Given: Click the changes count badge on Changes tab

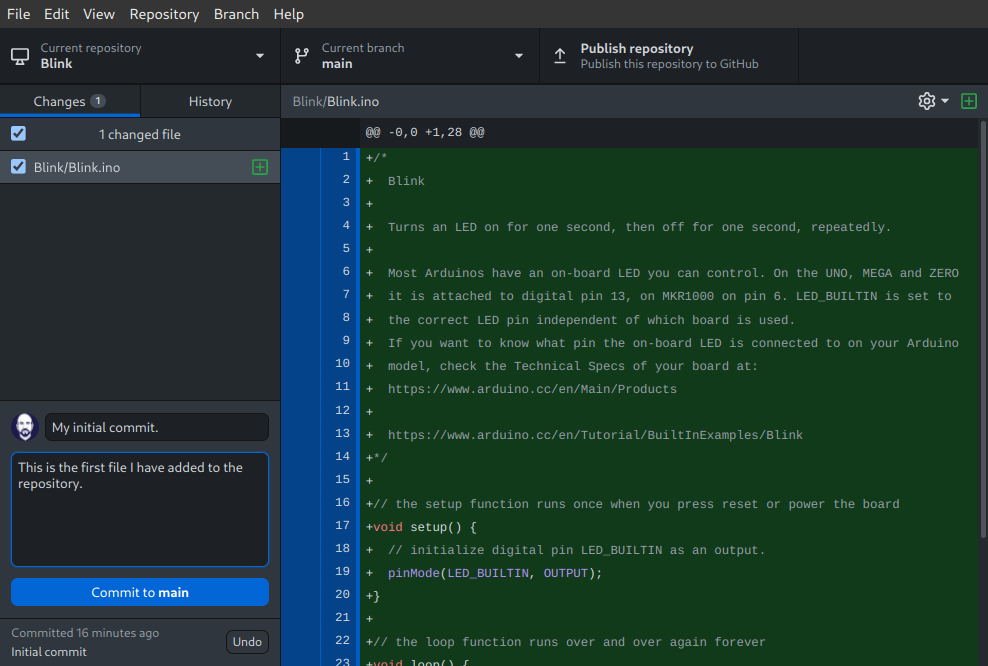Looking at the screenshot, I should pos(98,101).
